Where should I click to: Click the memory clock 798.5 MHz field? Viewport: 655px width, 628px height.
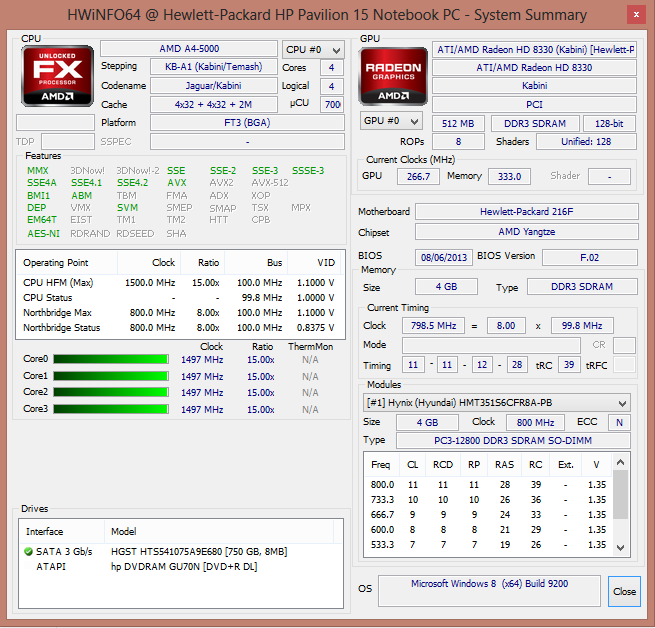tap(433, 325)
